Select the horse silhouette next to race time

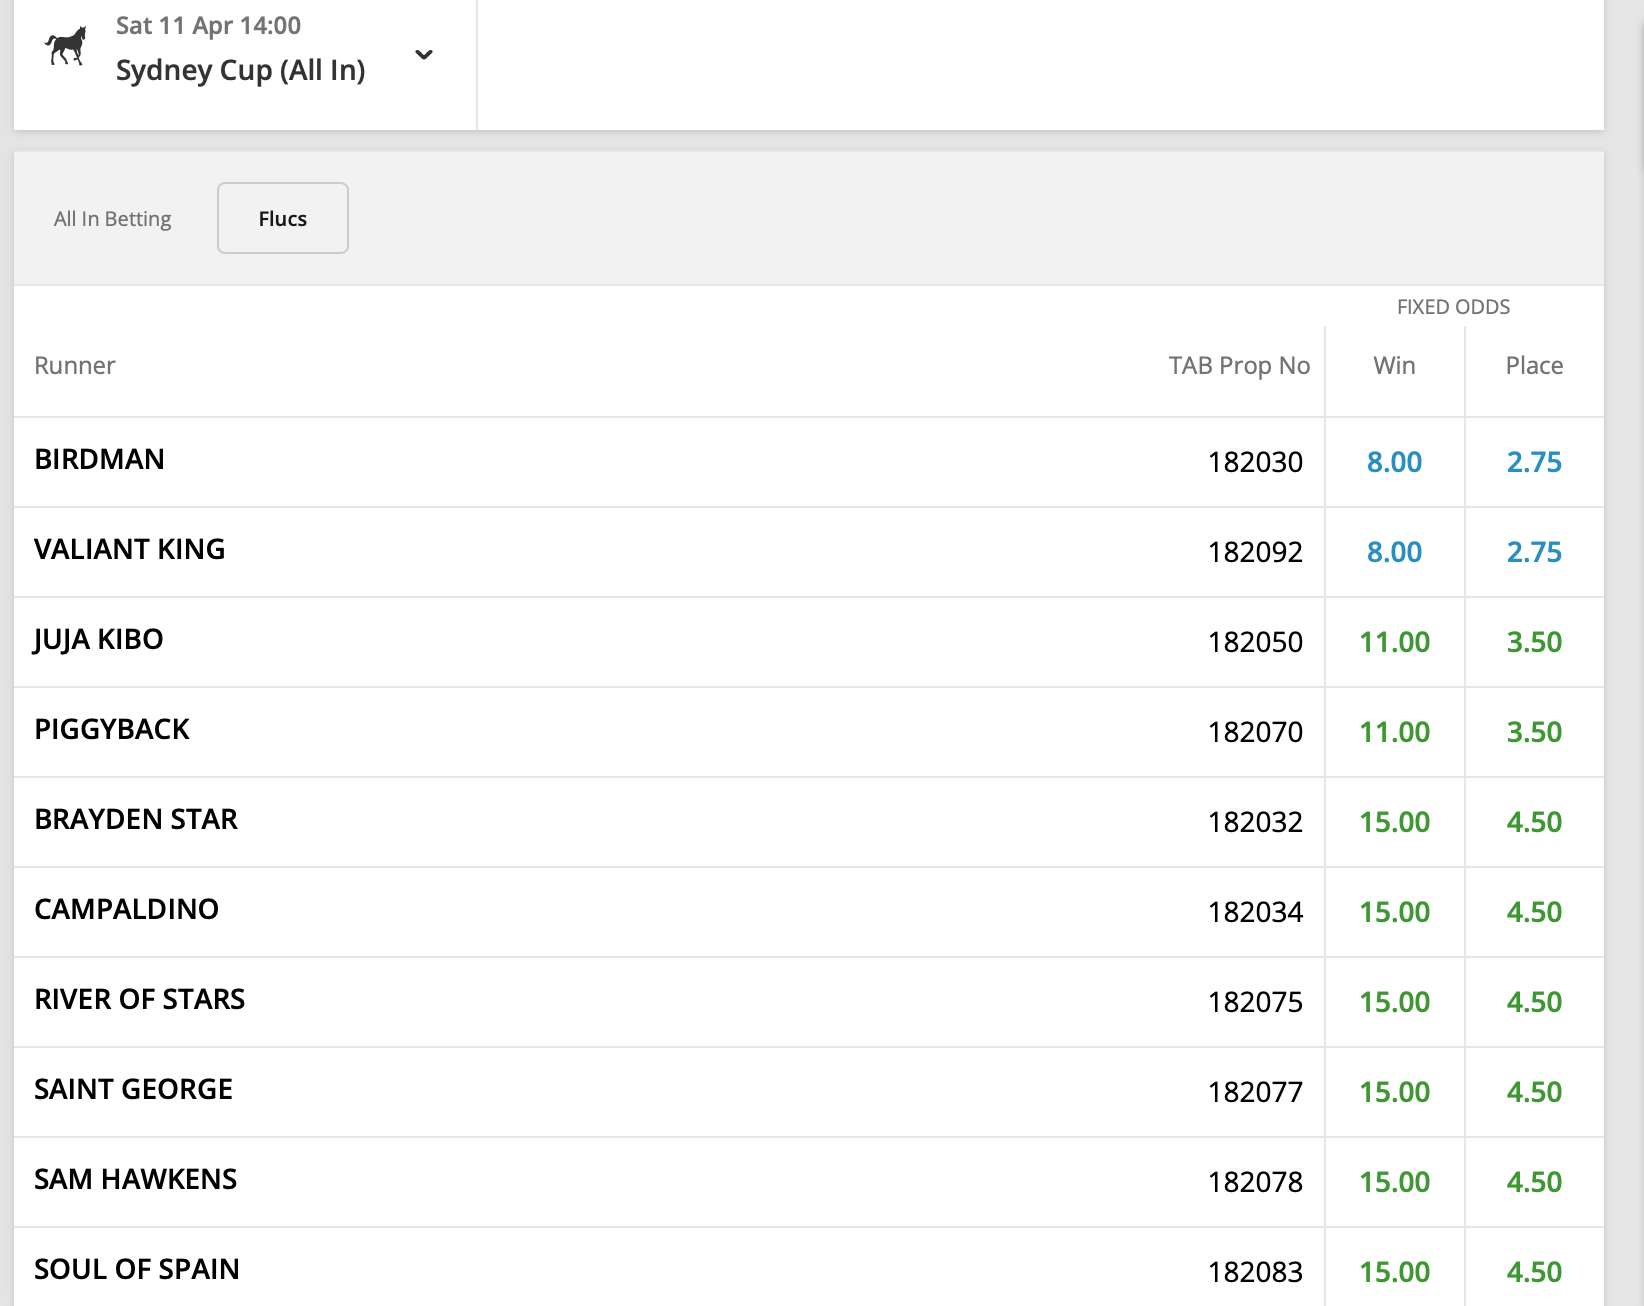63,46
